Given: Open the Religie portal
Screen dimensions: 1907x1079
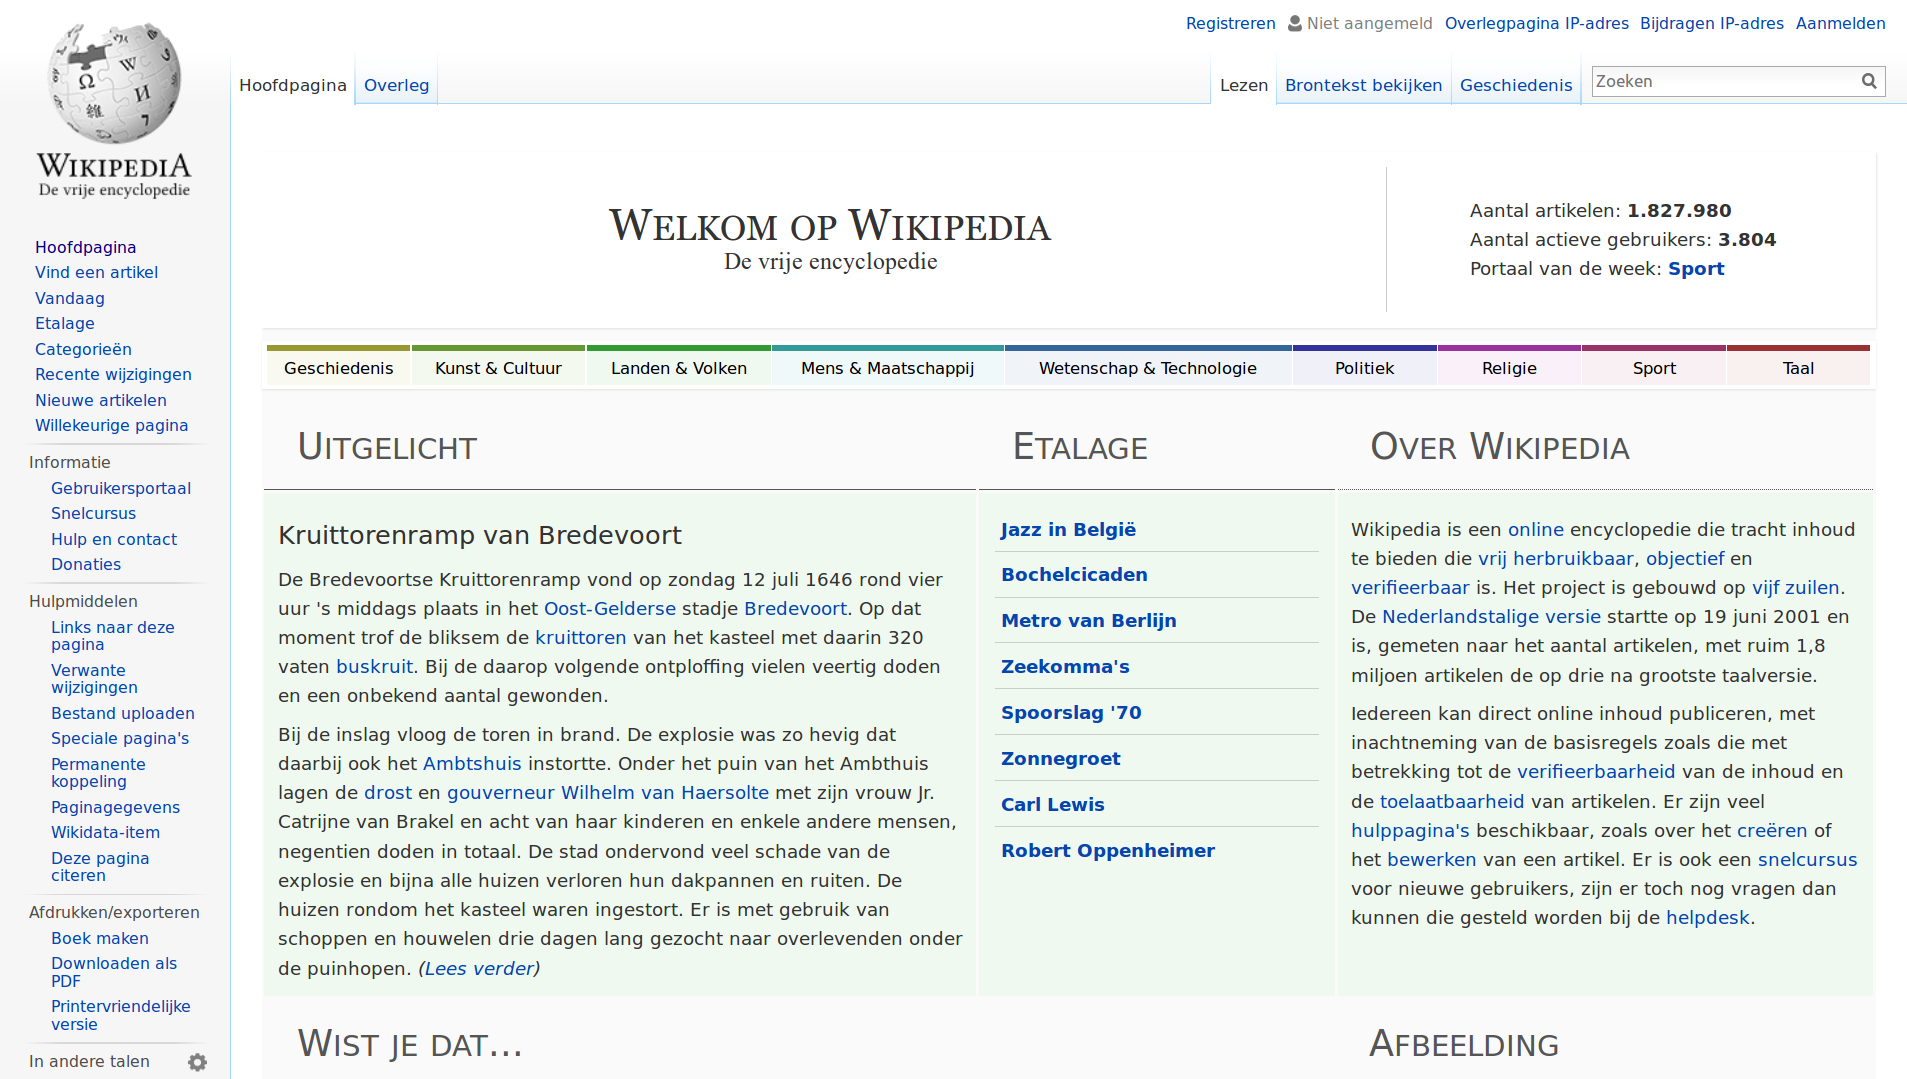Looking at the screenshot, I should point(1509,368).
